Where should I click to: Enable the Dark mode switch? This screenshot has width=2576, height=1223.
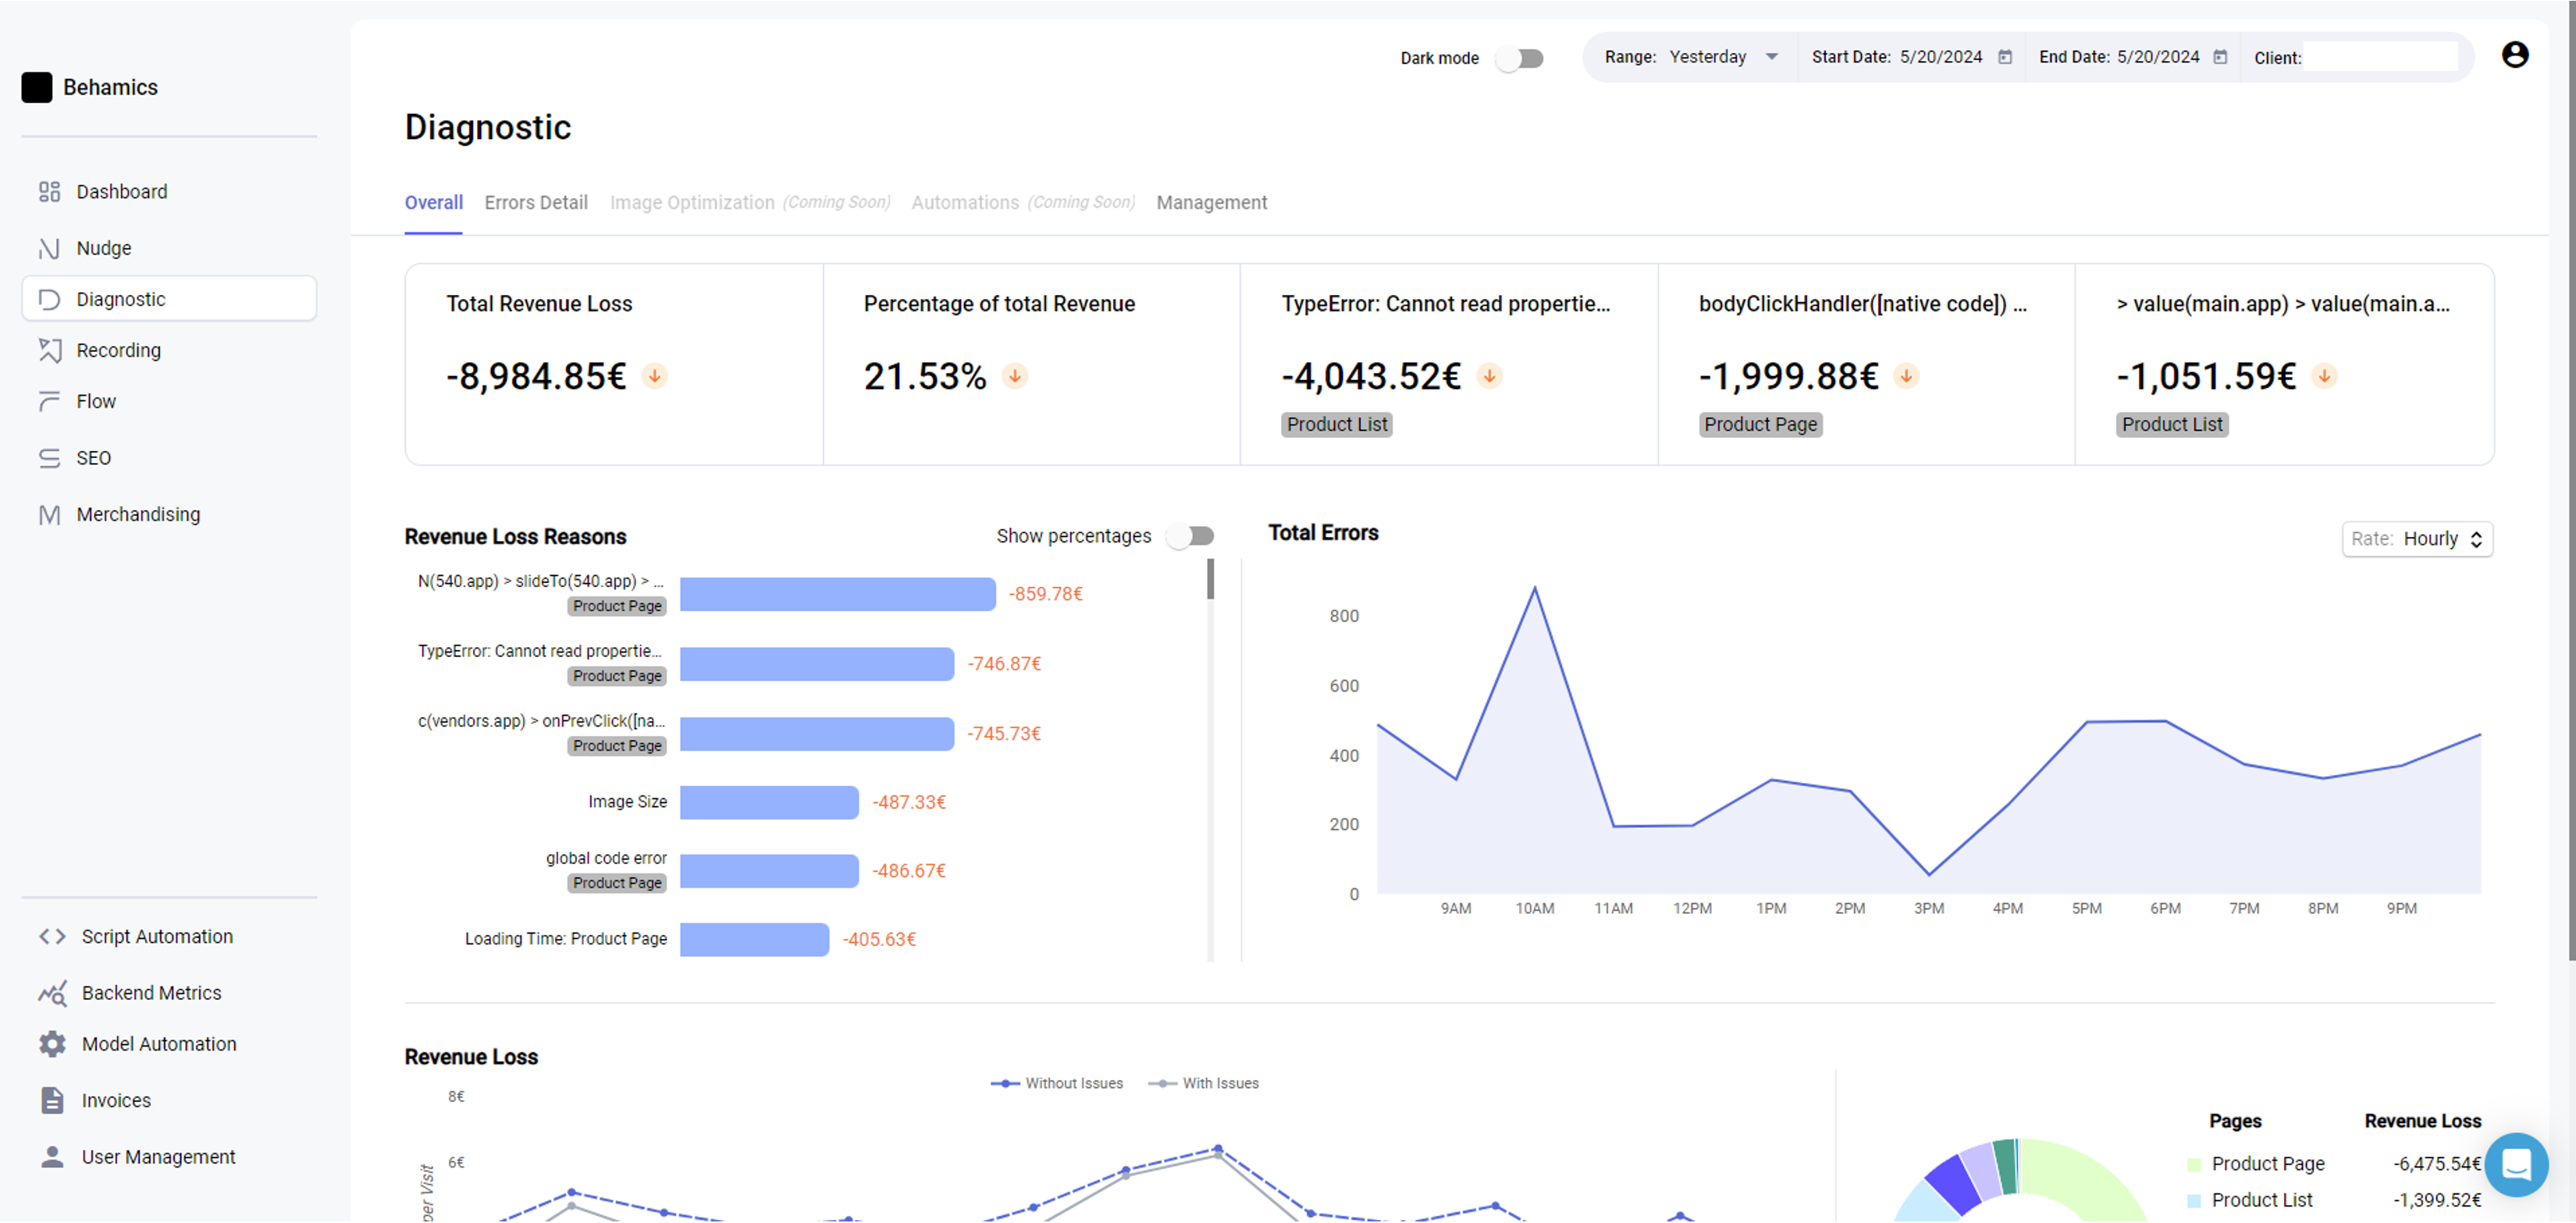tap(1520, 58)
